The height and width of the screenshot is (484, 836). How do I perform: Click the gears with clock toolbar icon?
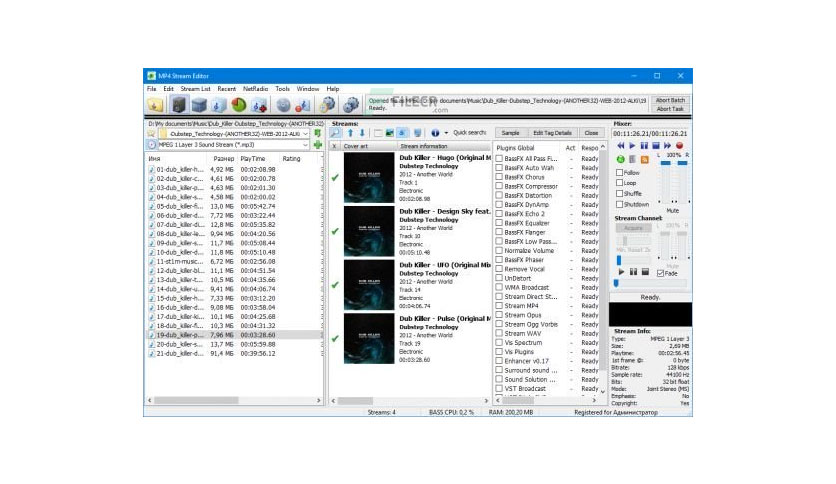[327, 105]
